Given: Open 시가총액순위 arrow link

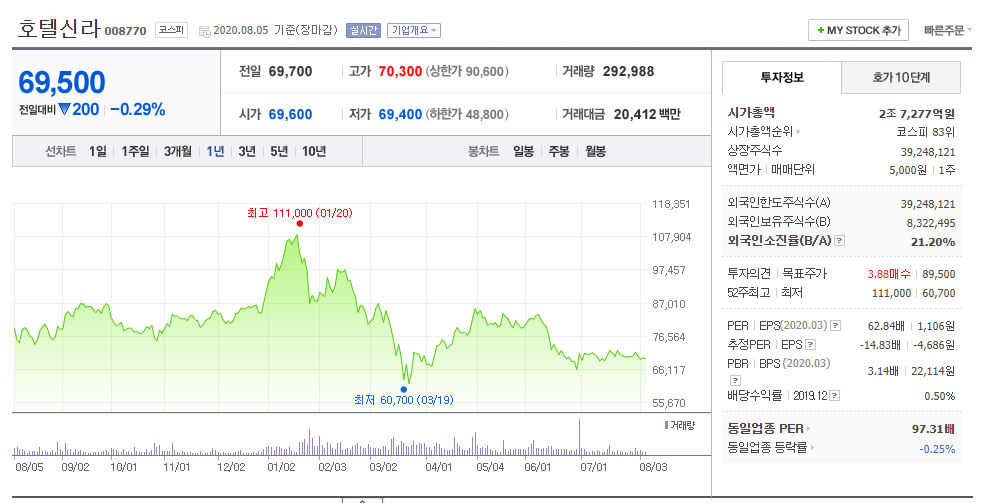Looking at the screenshot, I should 763,131.
